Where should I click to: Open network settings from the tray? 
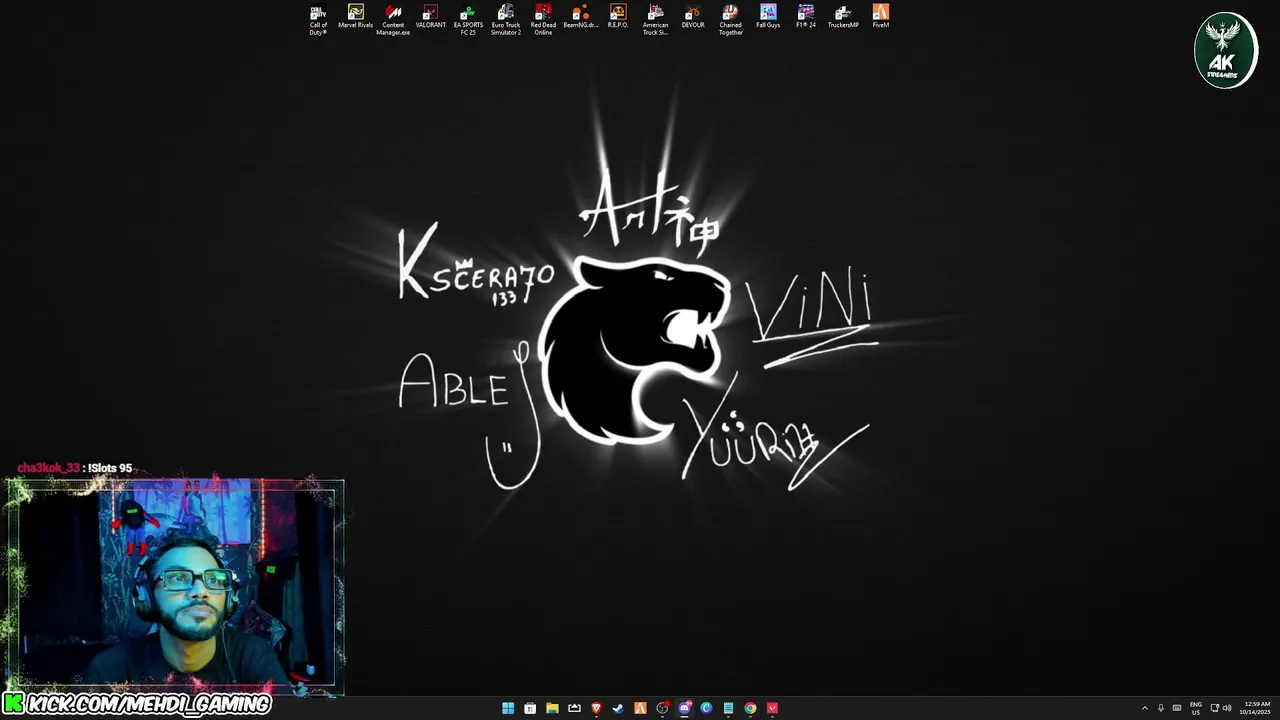point(1215,708)
